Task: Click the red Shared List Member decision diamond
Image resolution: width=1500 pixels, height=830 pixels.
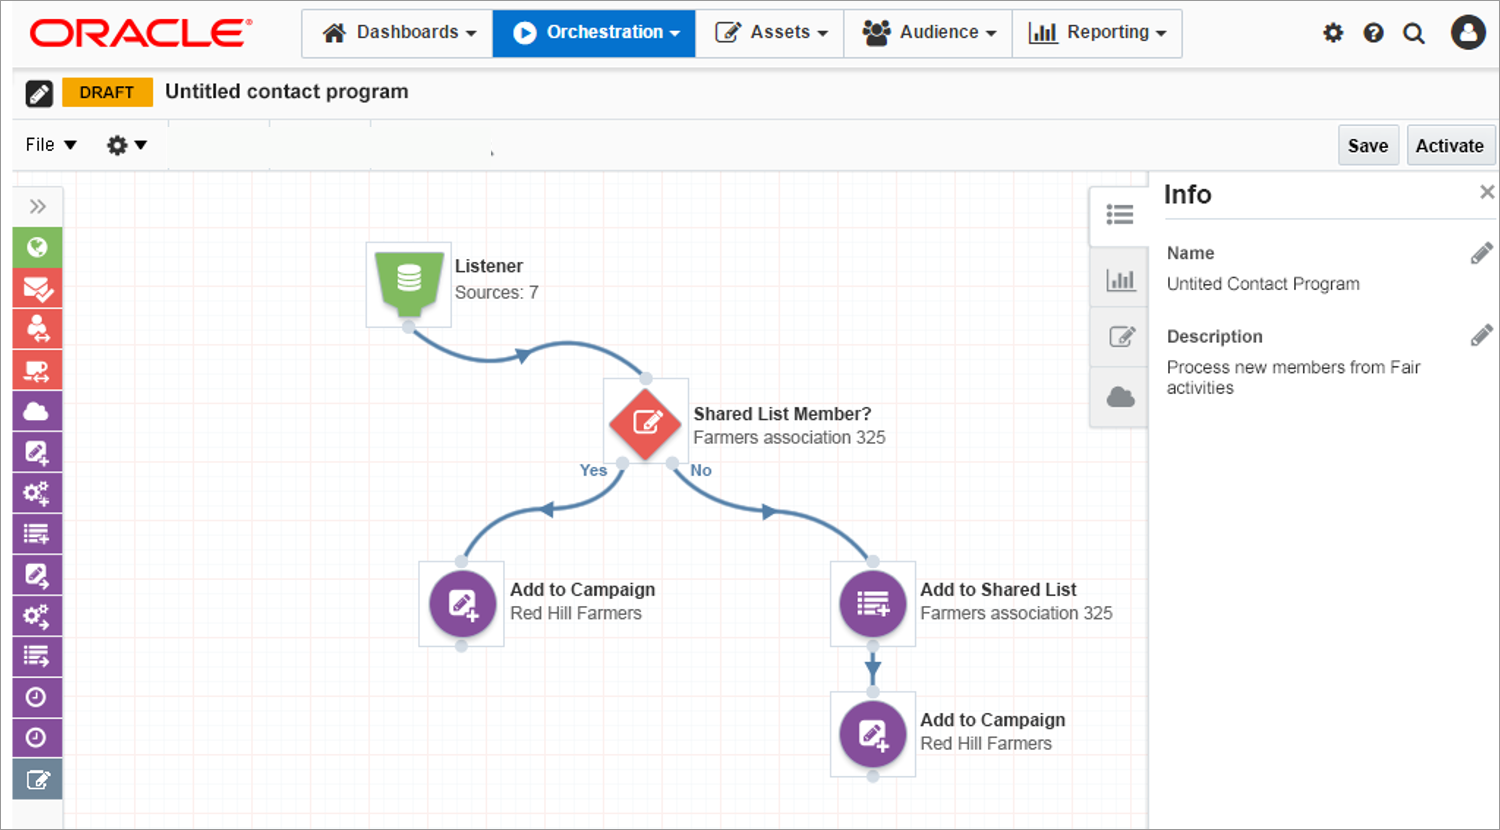Action: [x=646, y=423]
